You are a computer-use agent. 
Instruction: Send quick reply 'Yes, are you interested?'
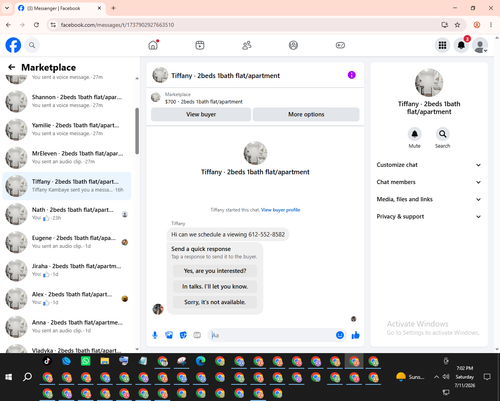(x=215, y=271)
